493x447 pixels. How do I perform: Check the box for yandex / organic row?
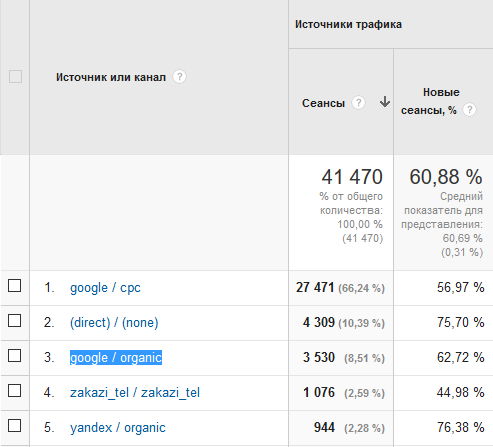(x=15, y=426)
